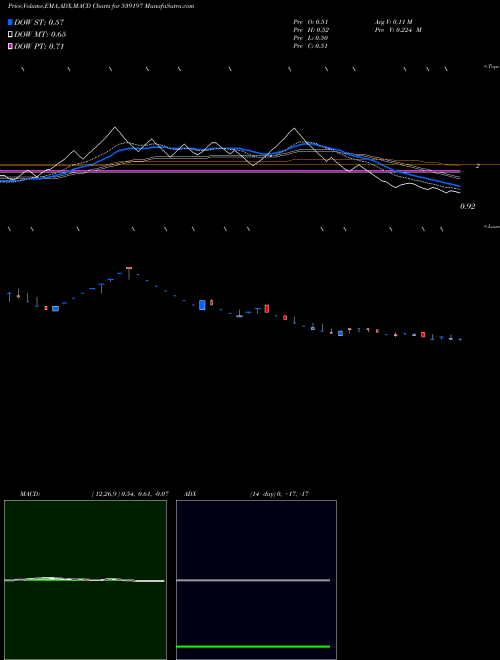The height and width of the screenshot is (660, 500).
Task: Click the blue DOW ST legend swatch
Action: tap(11, 22)
